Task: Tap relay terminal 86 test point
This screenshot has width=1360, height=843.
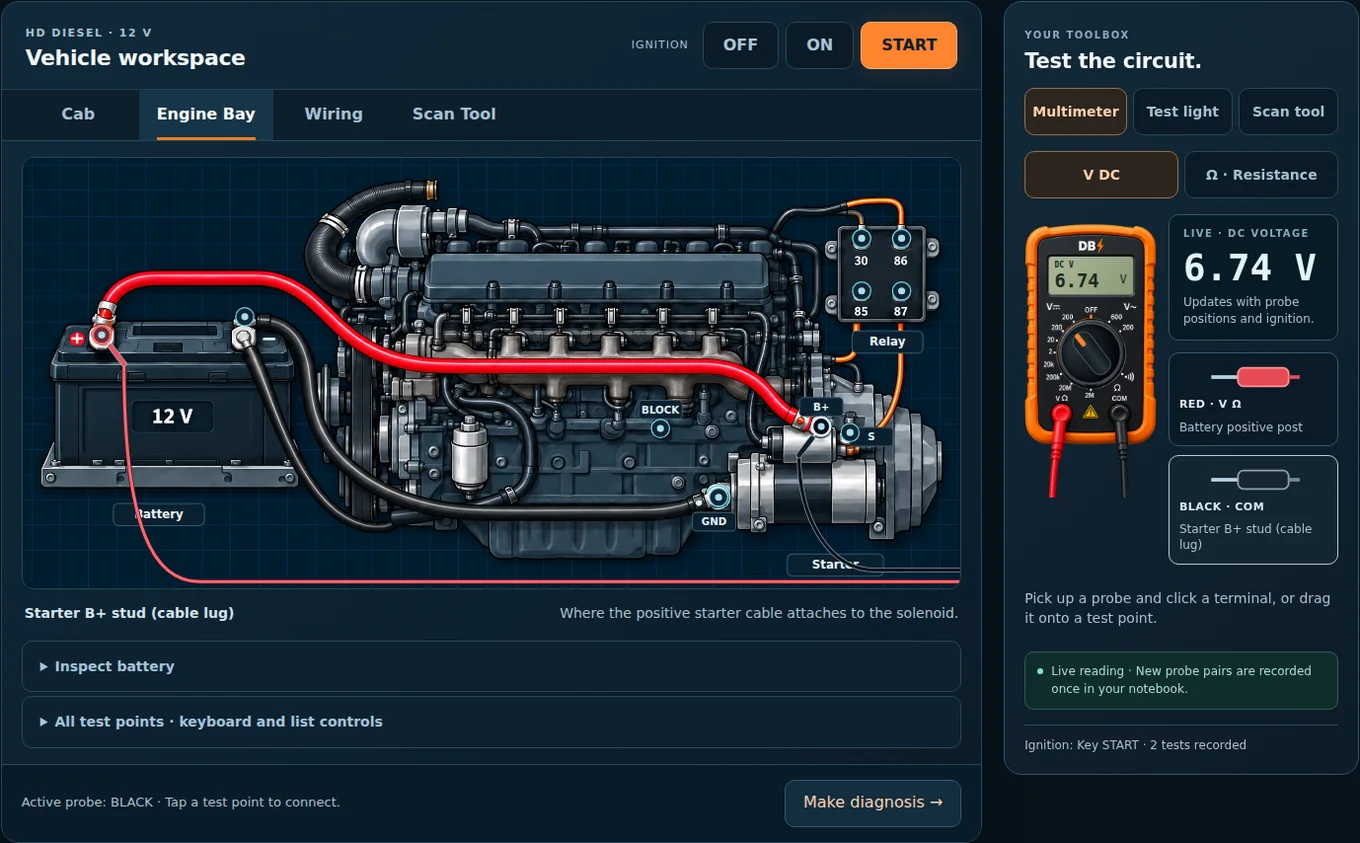Action: tap(901, 239)
